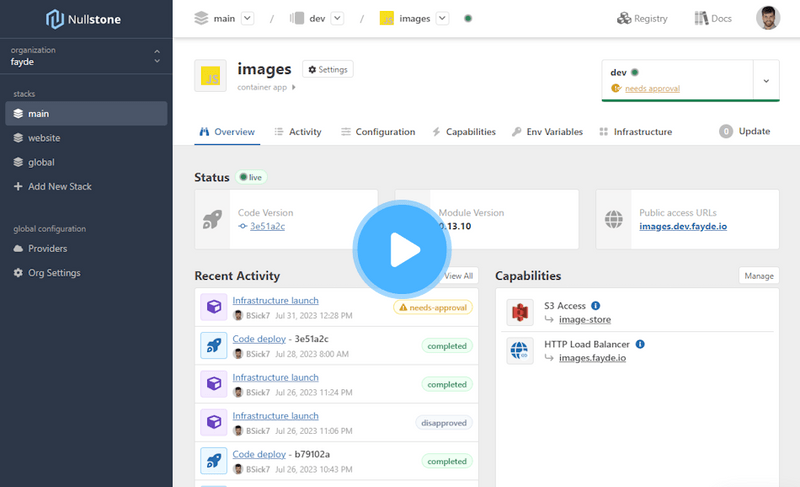Click rocket icon of 3e51a2c deploy
Image resolution: width=800 pixels, height=487 pixels.
click(x=214, y=346)
